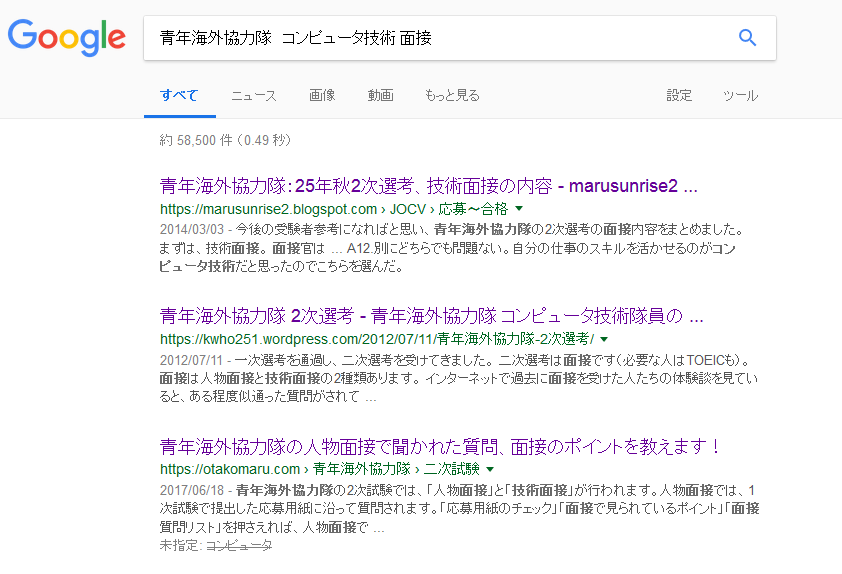Image resolution: width=842 pixels, height=574 pixels.
Task: Open 設定 options
Action: [679, 96]
